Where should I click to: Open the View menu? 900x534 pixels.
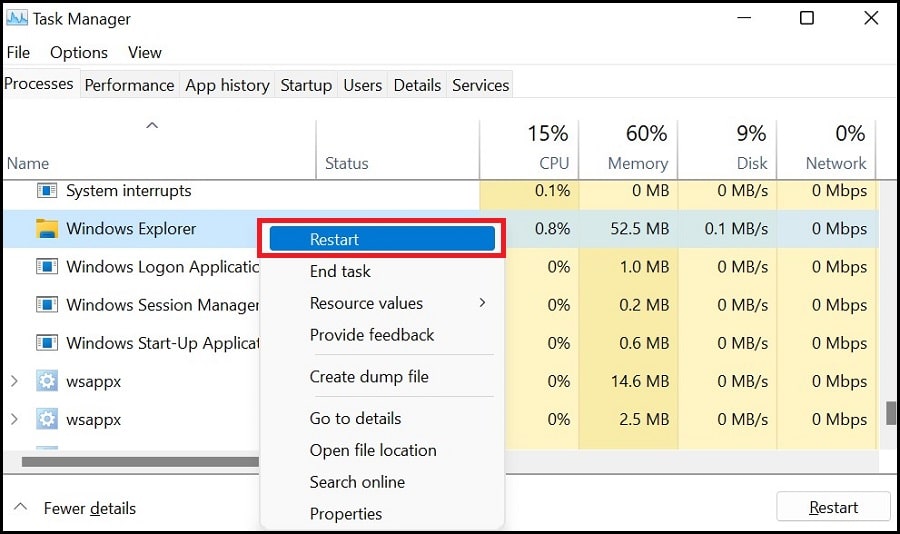(145, 52)
